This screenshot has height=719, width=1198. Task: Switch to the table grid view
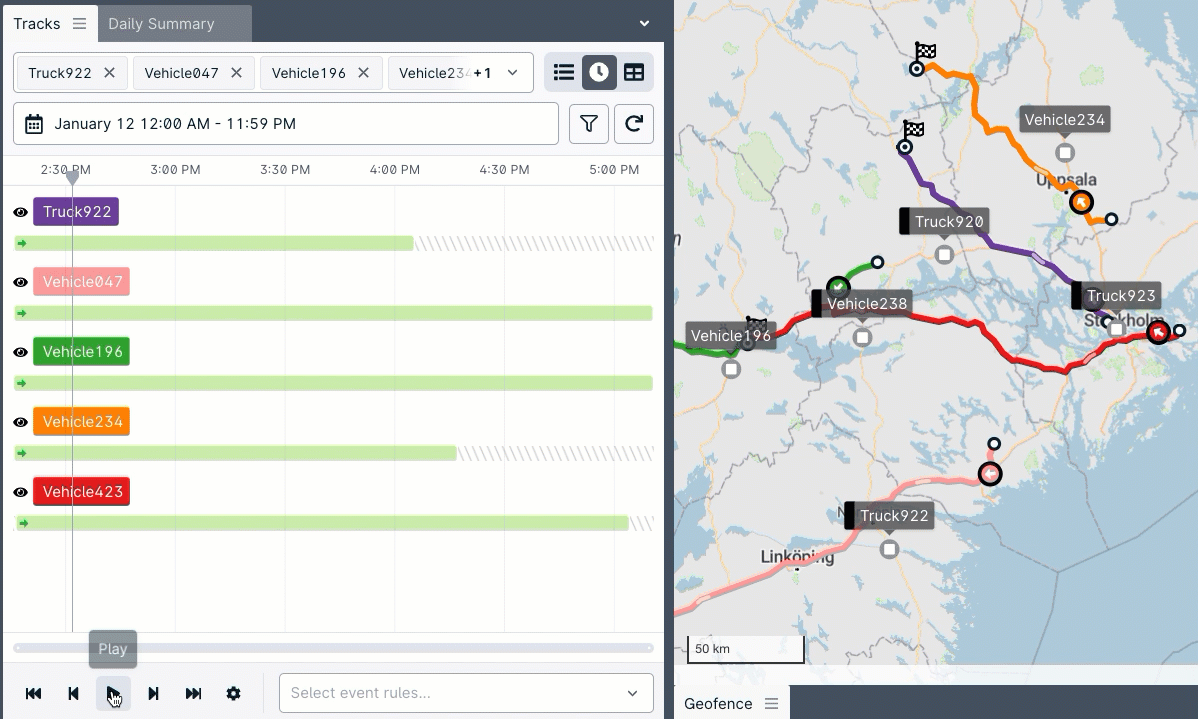click(634, 72)
